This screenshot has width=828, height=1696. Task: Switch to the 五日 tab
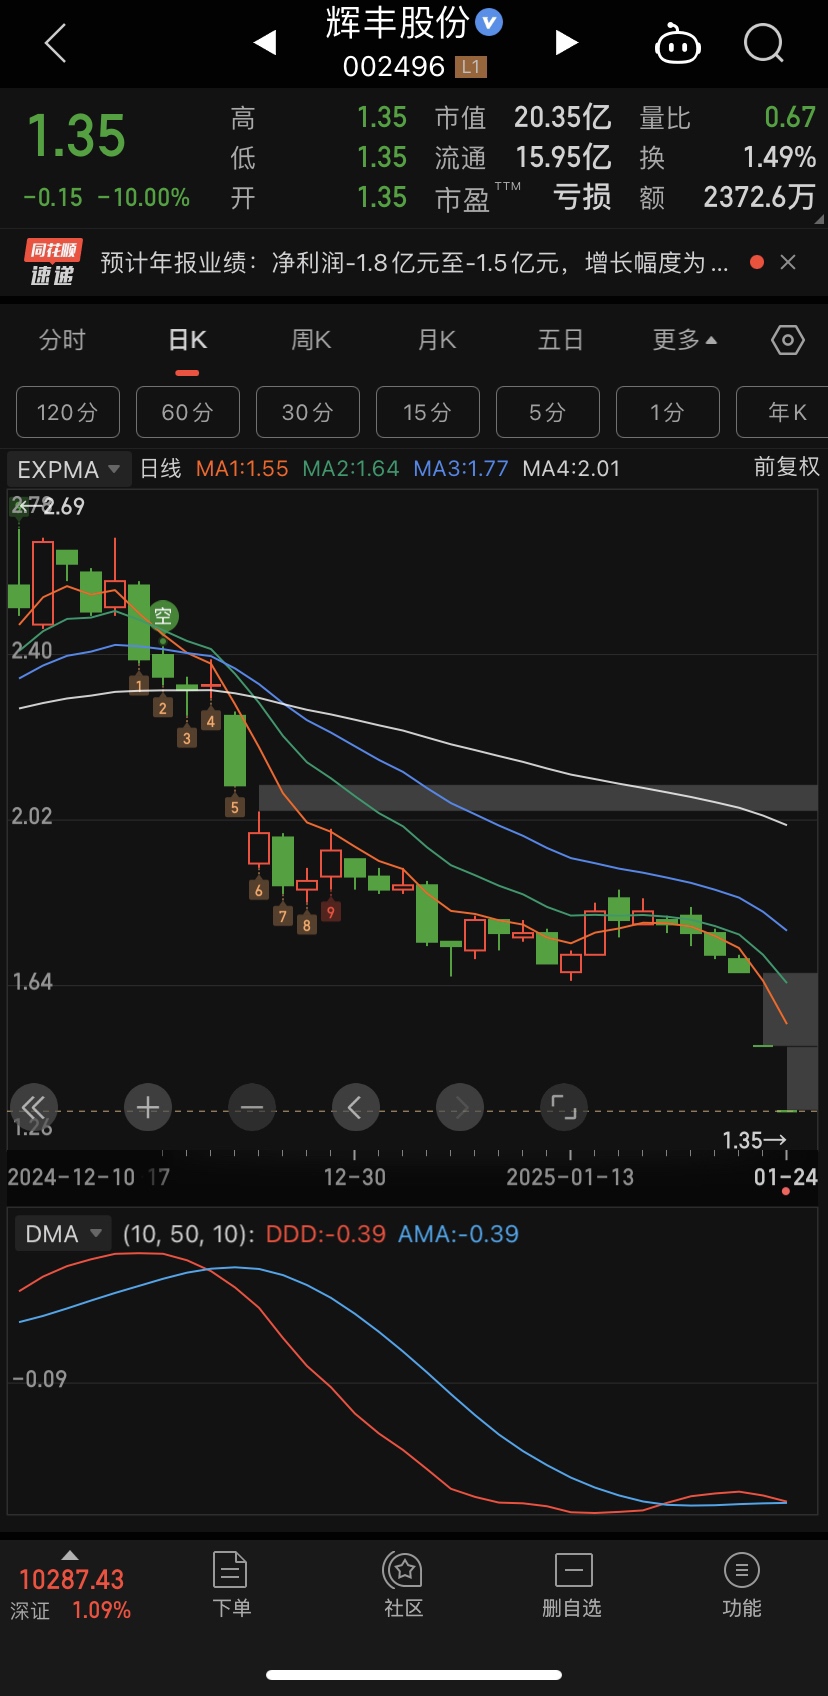coord(560,340)
